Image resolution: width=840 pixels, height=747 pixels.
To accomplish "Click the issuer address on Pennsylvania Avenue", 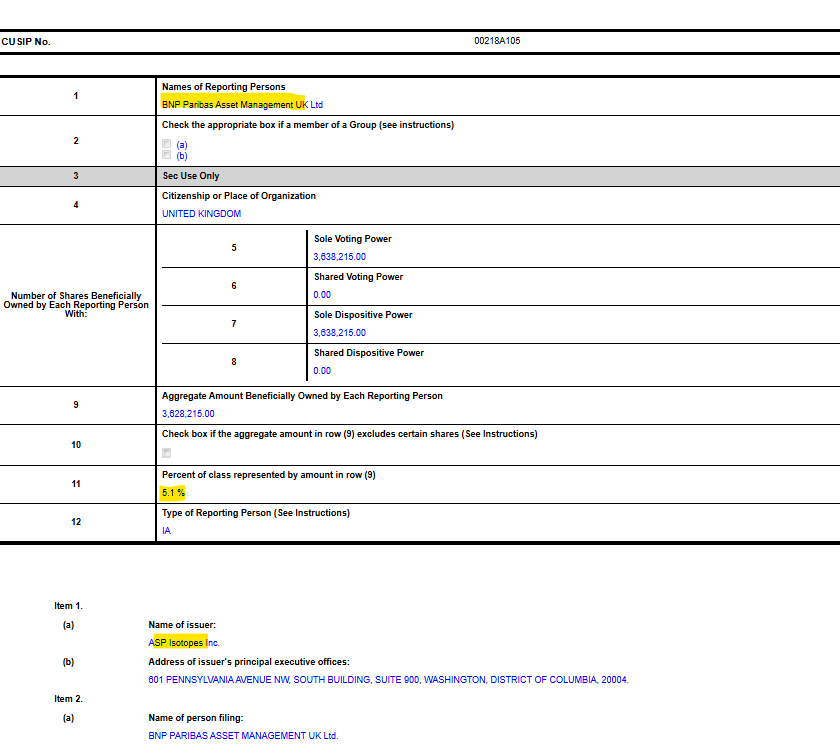I will (388, 679).
